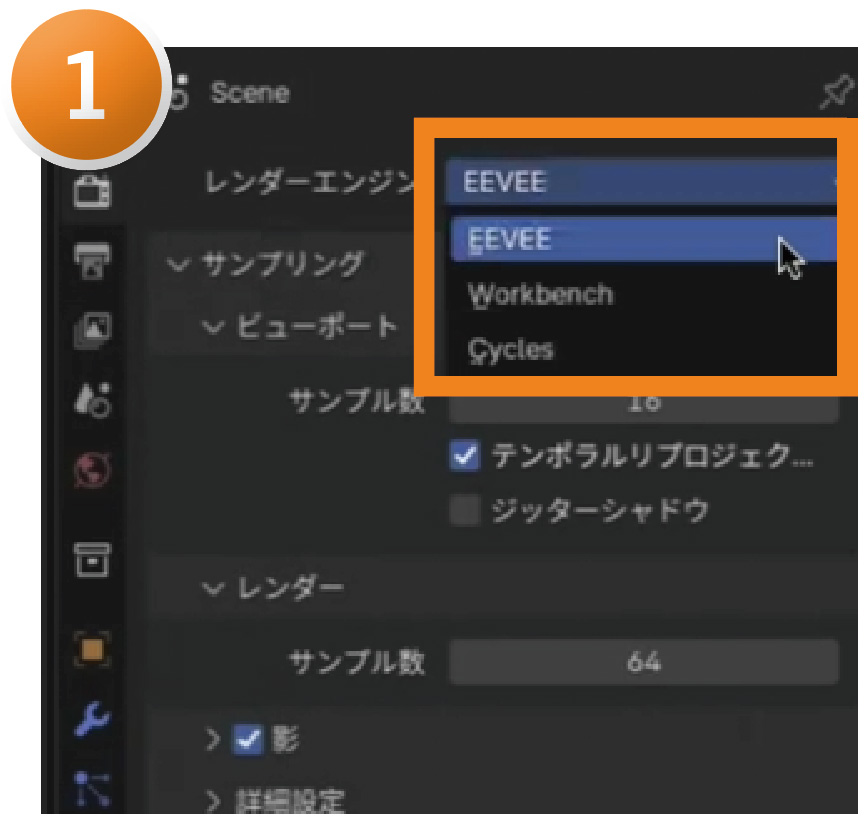Open the World properties globe icon

(x=92, y=469)
